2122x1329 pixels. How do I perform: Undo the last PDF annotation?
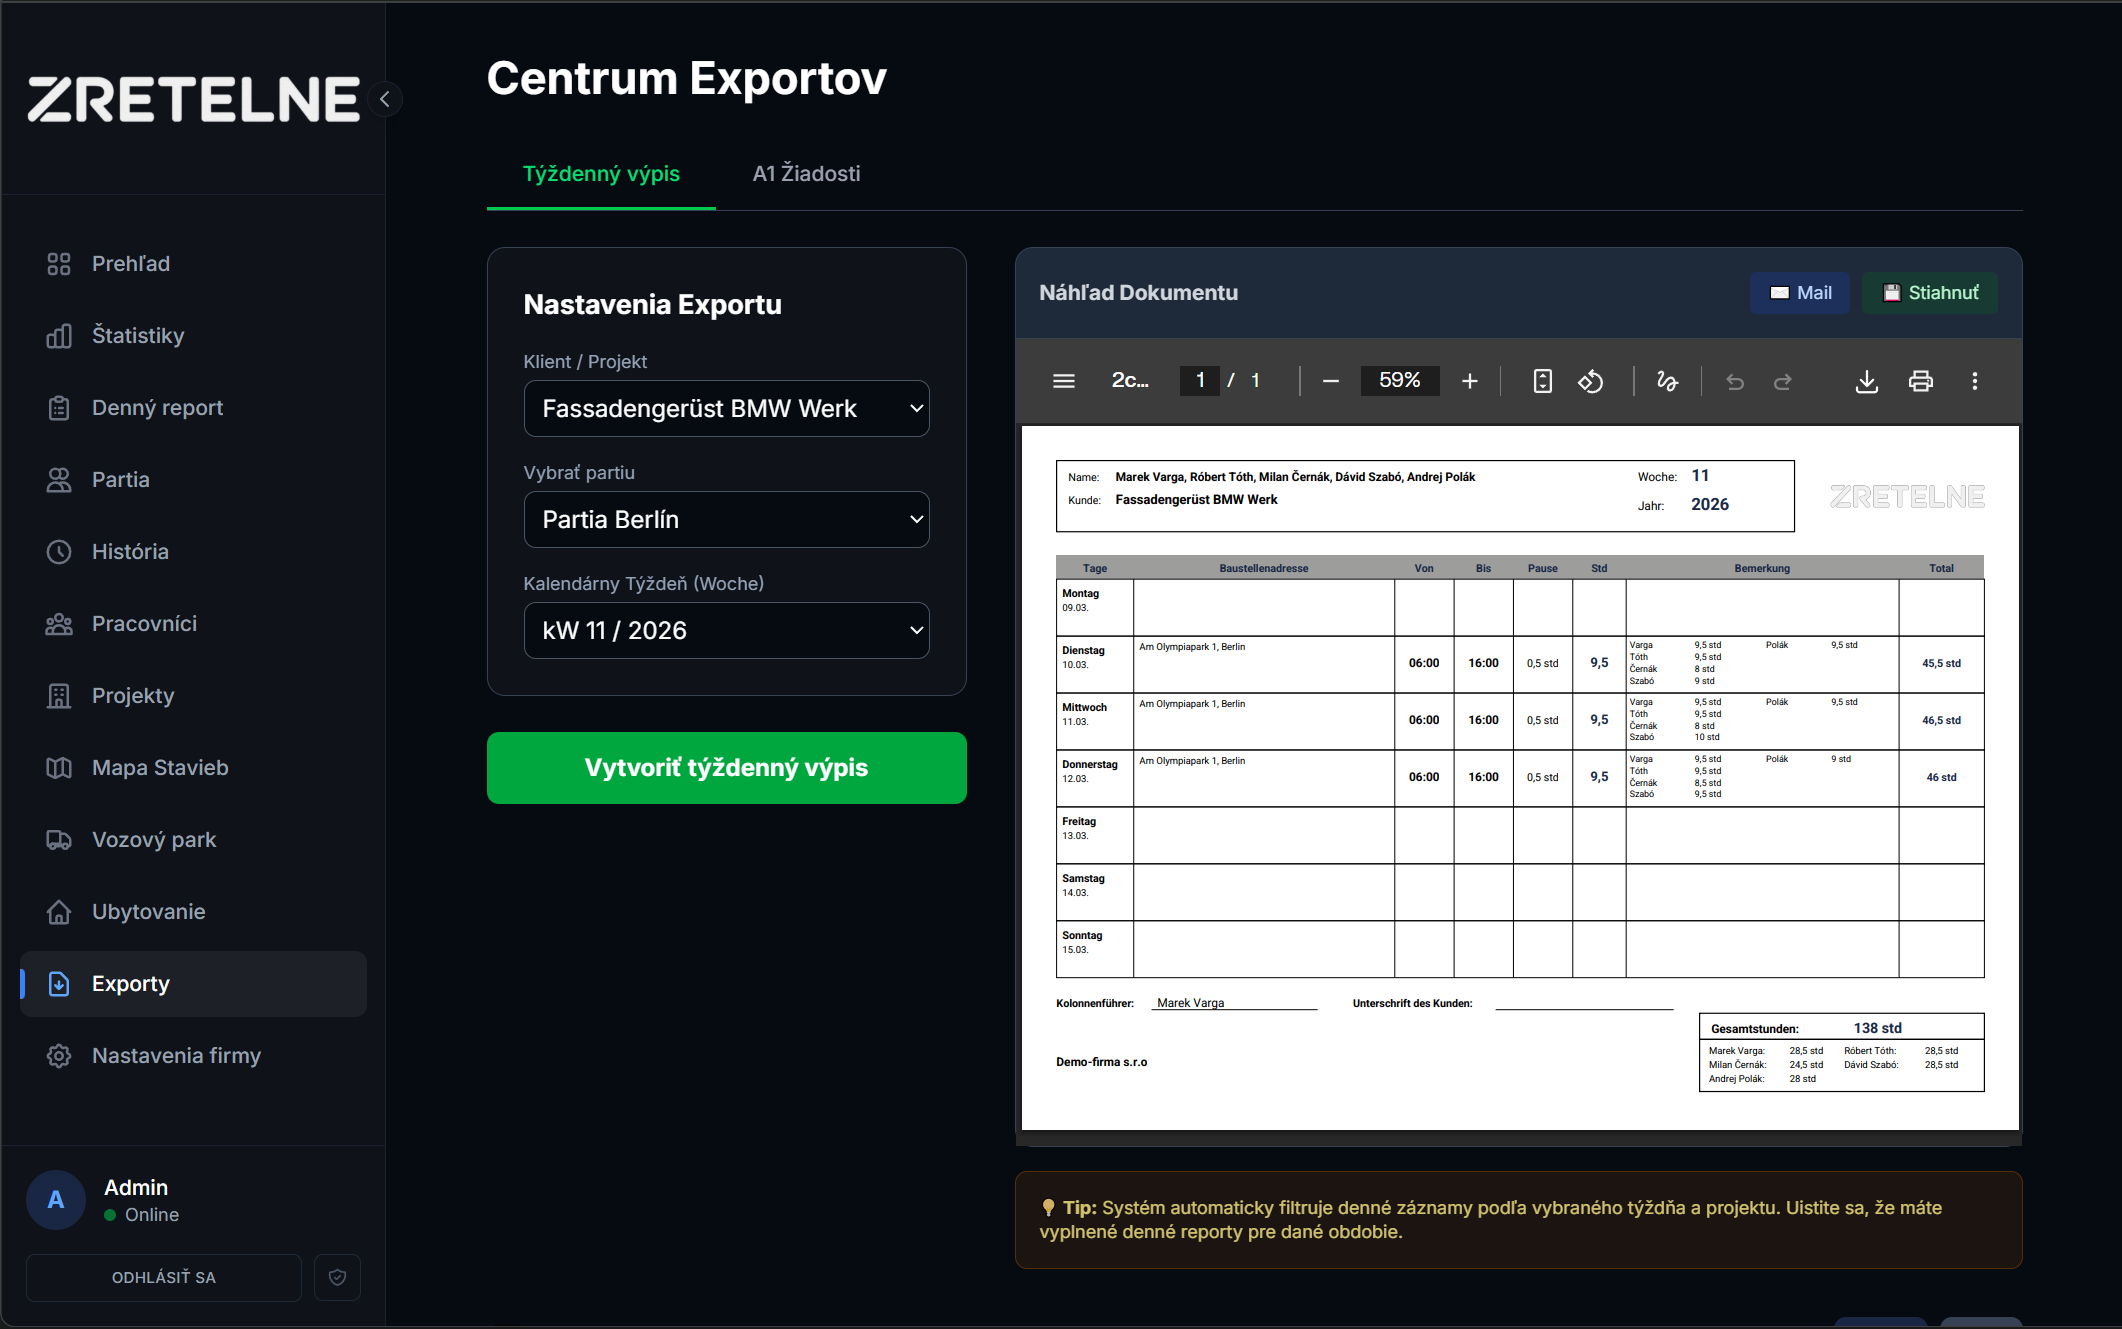click(1735, 381)
